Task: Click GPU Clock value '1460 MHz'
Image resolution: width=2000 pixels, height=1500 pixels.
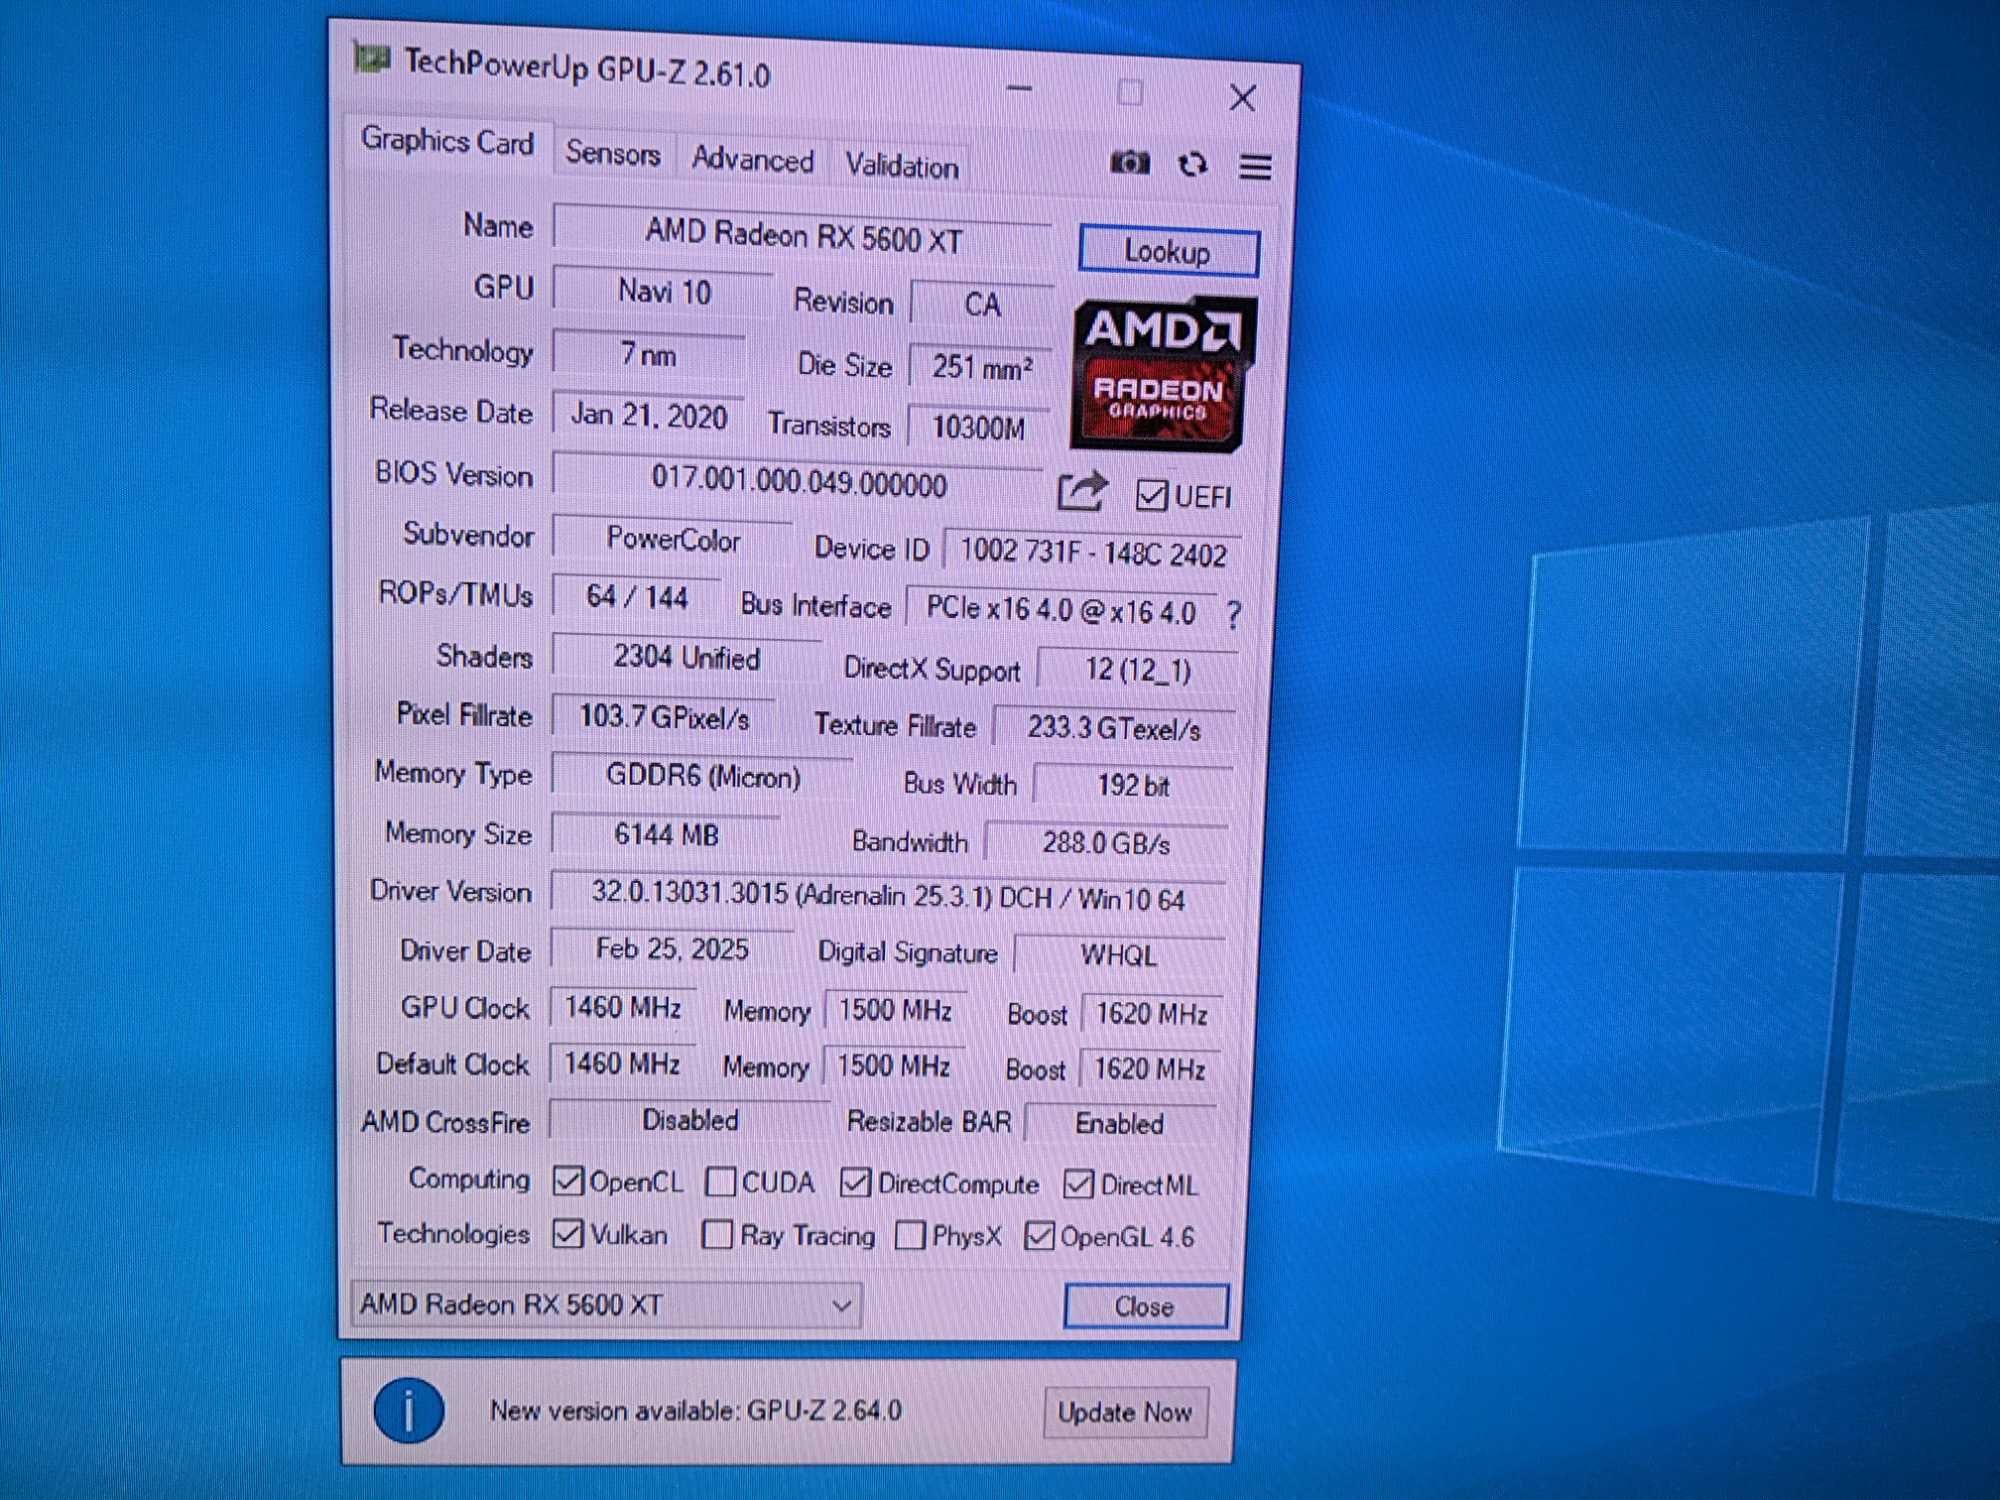Action: pyautogui.click(x=622, y=1007)
